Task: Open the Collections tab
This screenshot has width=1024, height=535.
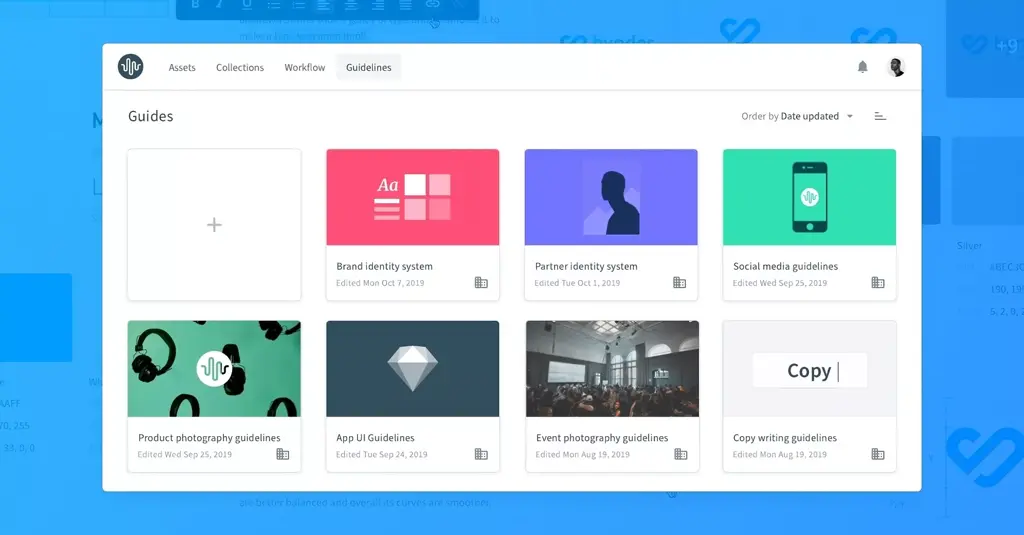Action: click(240, 68)
